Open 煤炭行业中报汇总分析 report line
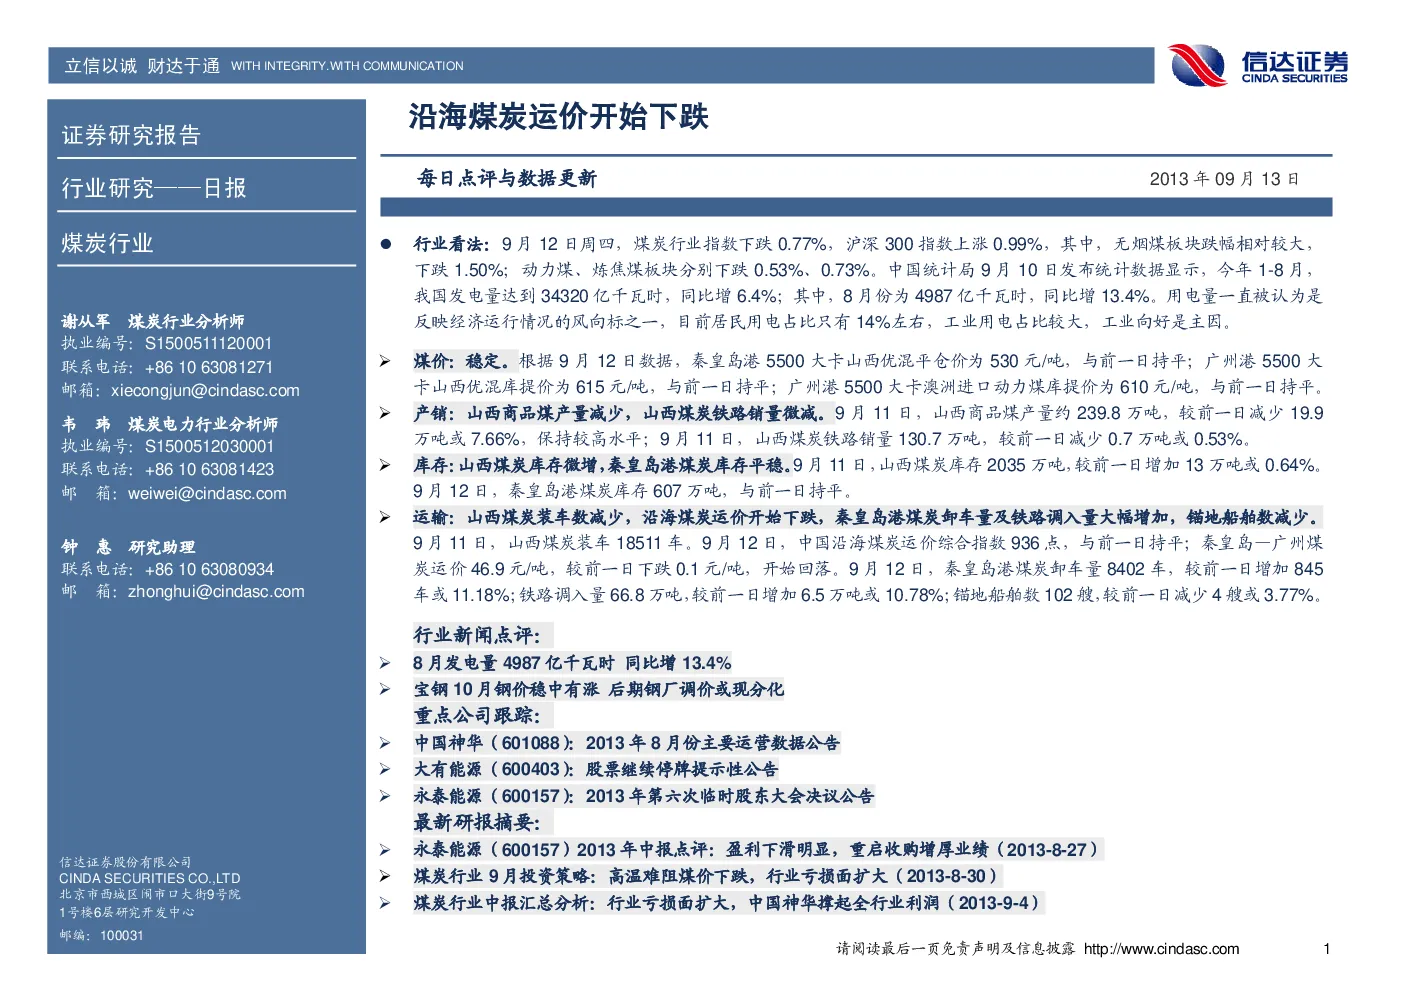This screenshot has width=1403, height=992. click(x=728, y=903)
